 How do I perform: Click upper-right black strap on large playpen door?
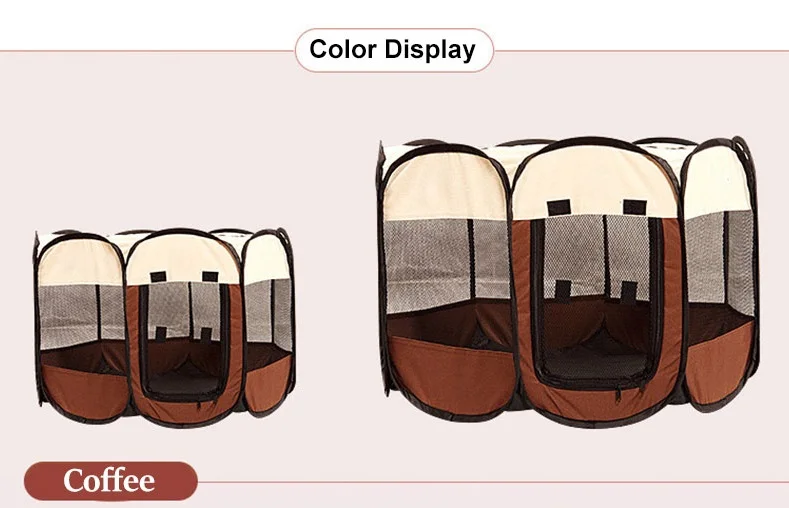coord(635,207)
